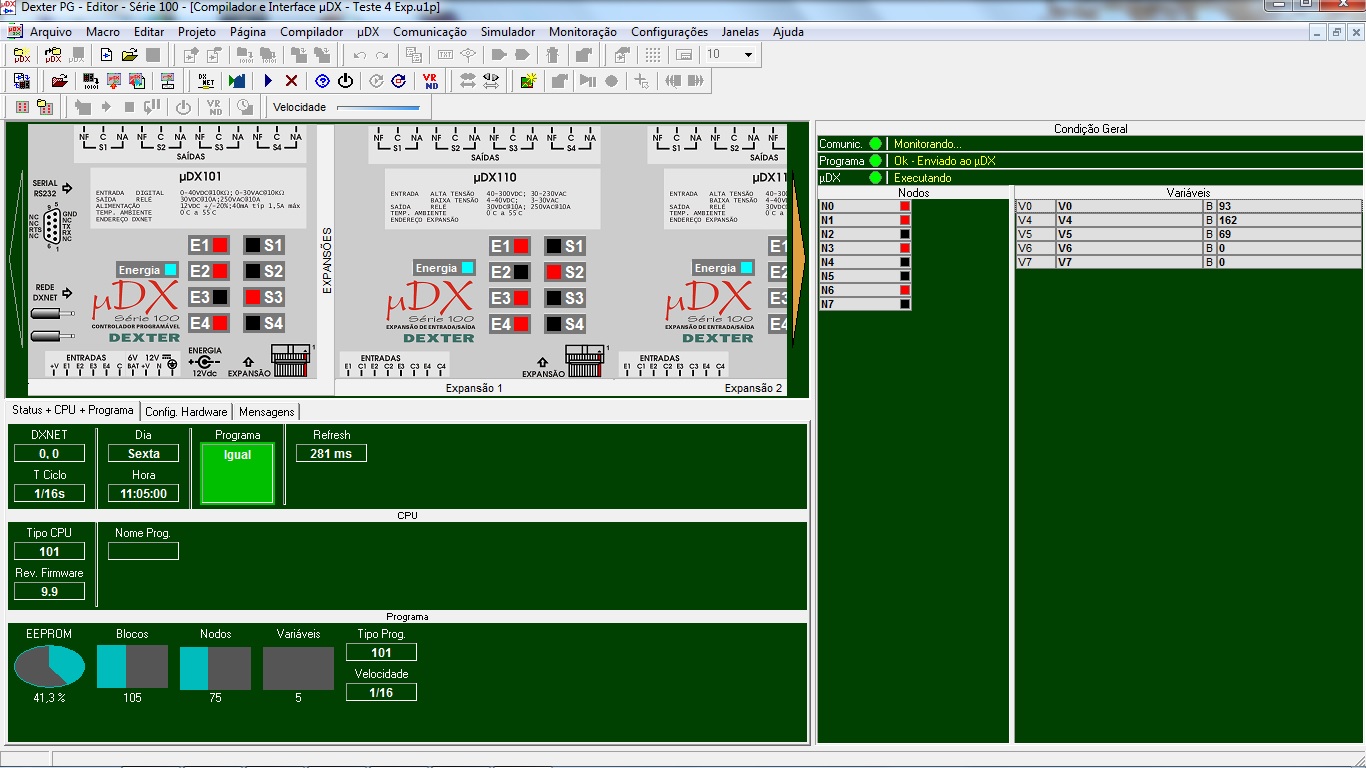Click the variable V0 value 93
The width and height of the screenshot is (1366, 768).
click(1289, 206)
